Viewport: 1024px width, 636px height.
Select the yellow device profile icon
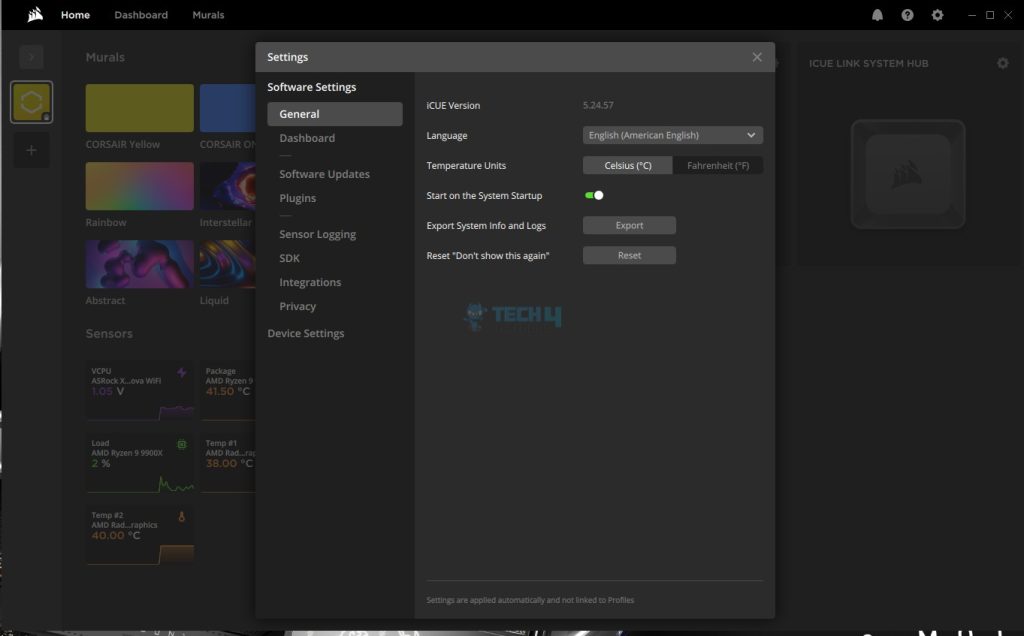[x=31, y=103]
